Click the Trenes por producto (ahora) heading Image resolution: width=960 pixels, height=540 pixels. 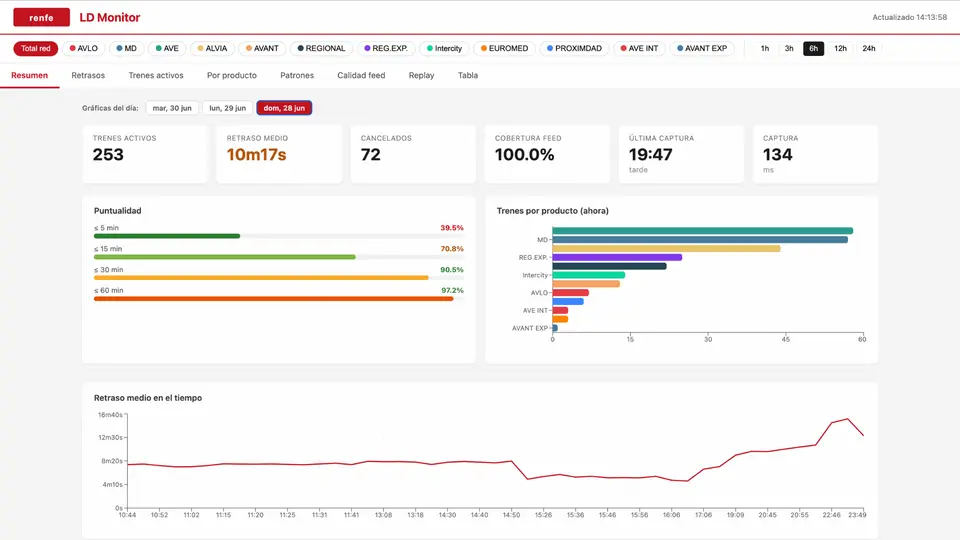[552, 211]
